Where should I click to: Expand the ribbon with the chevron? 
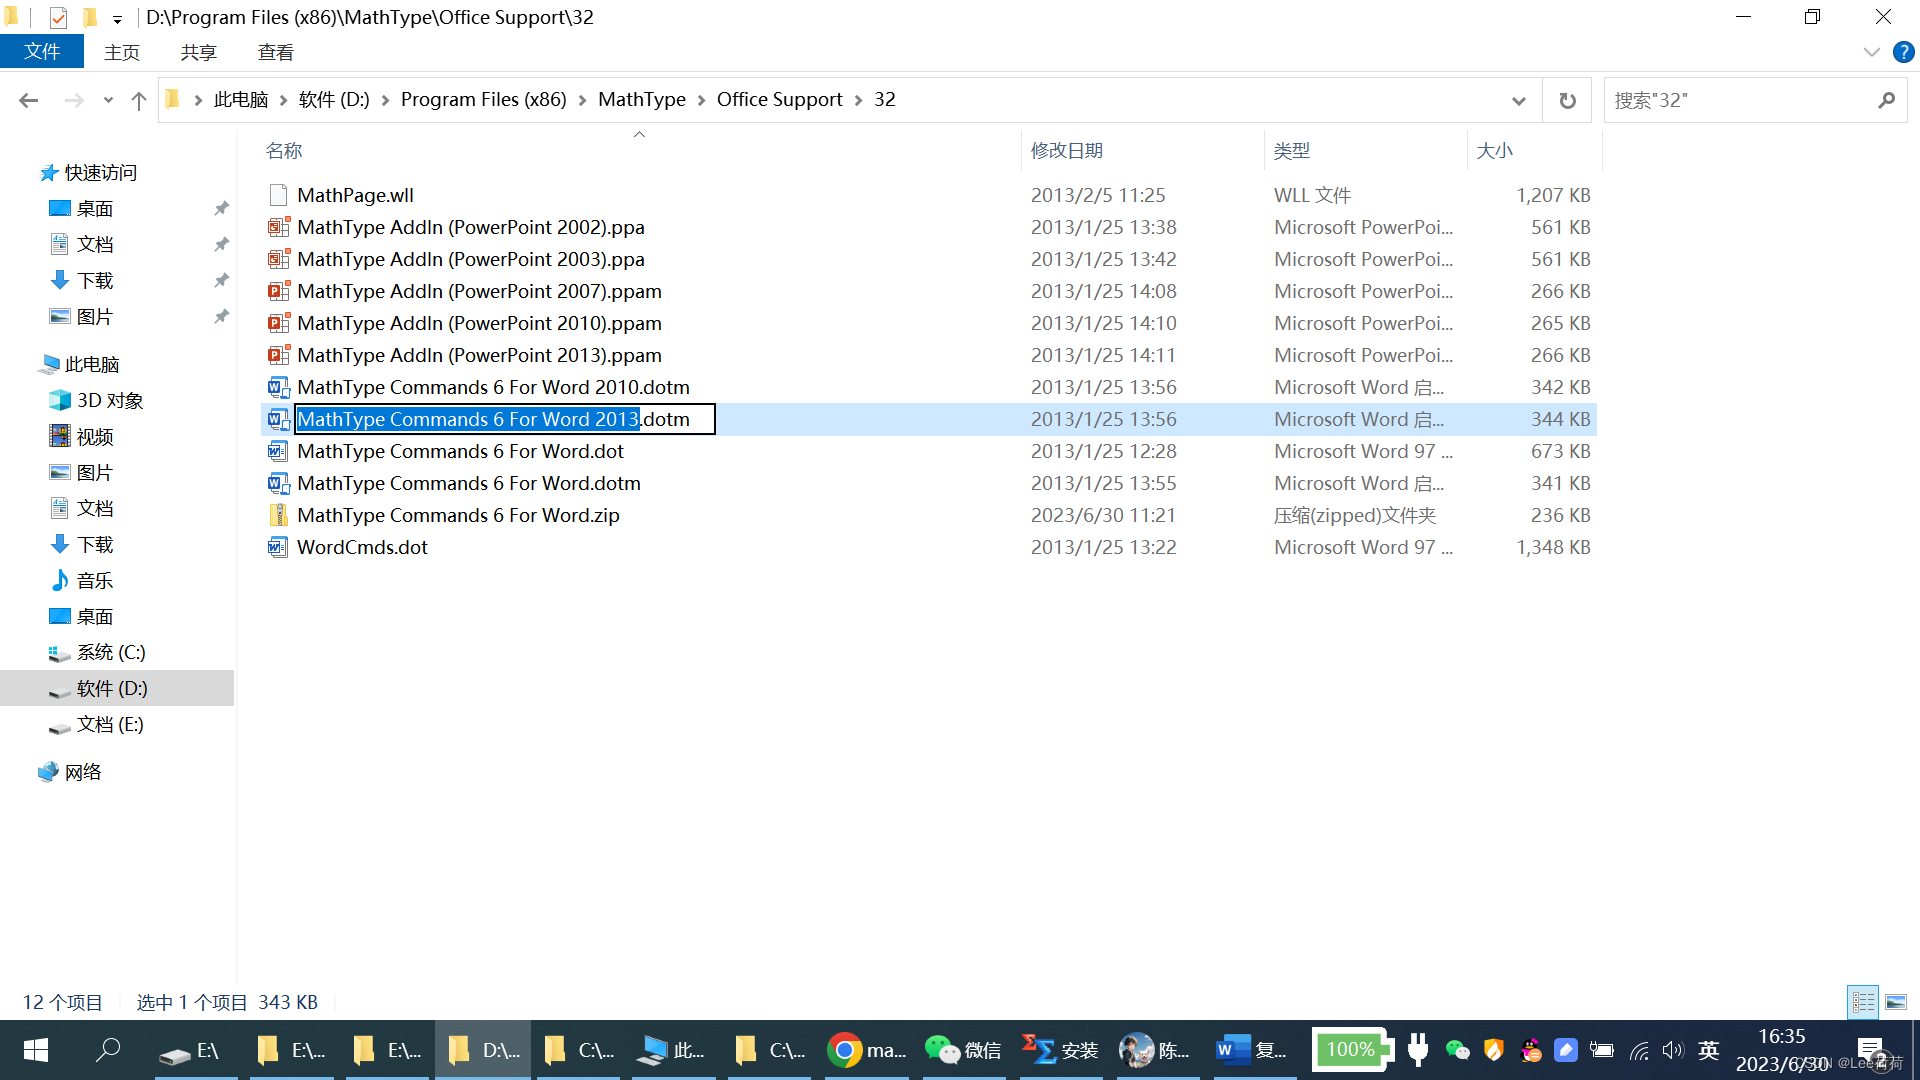(x=1871, y=52)
